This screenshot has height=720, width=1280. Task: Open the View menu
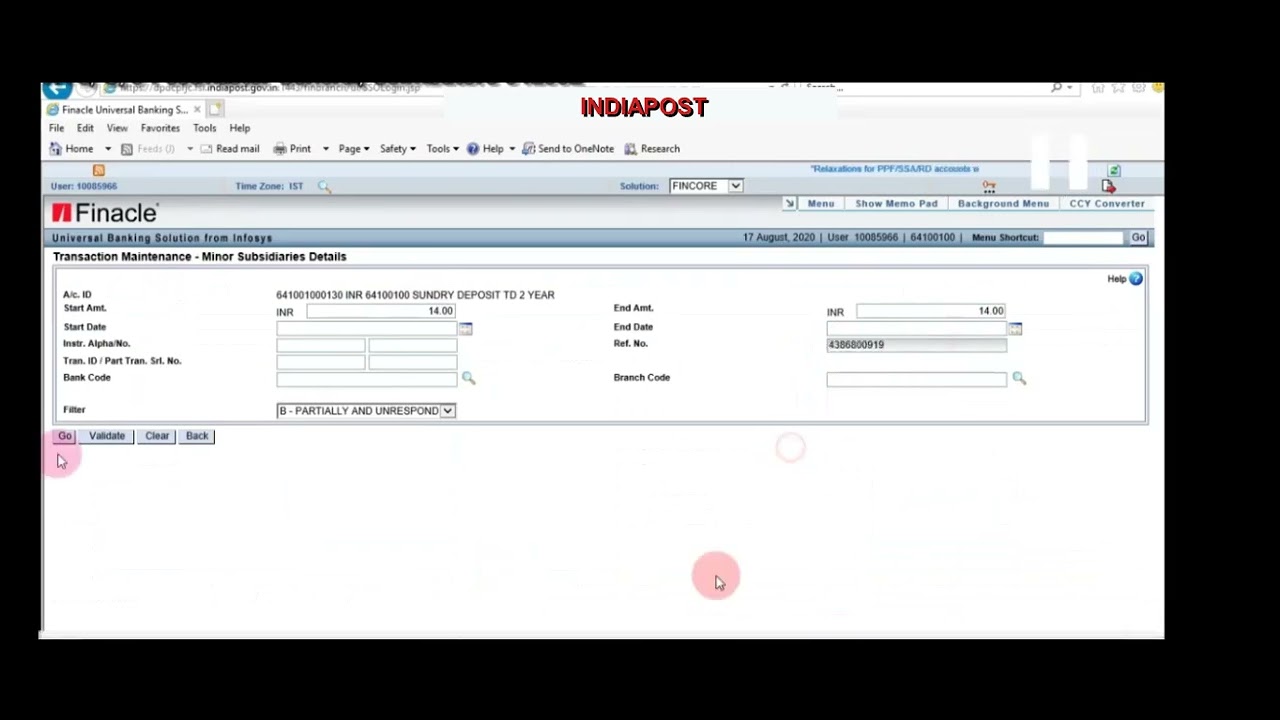(117, 128)
